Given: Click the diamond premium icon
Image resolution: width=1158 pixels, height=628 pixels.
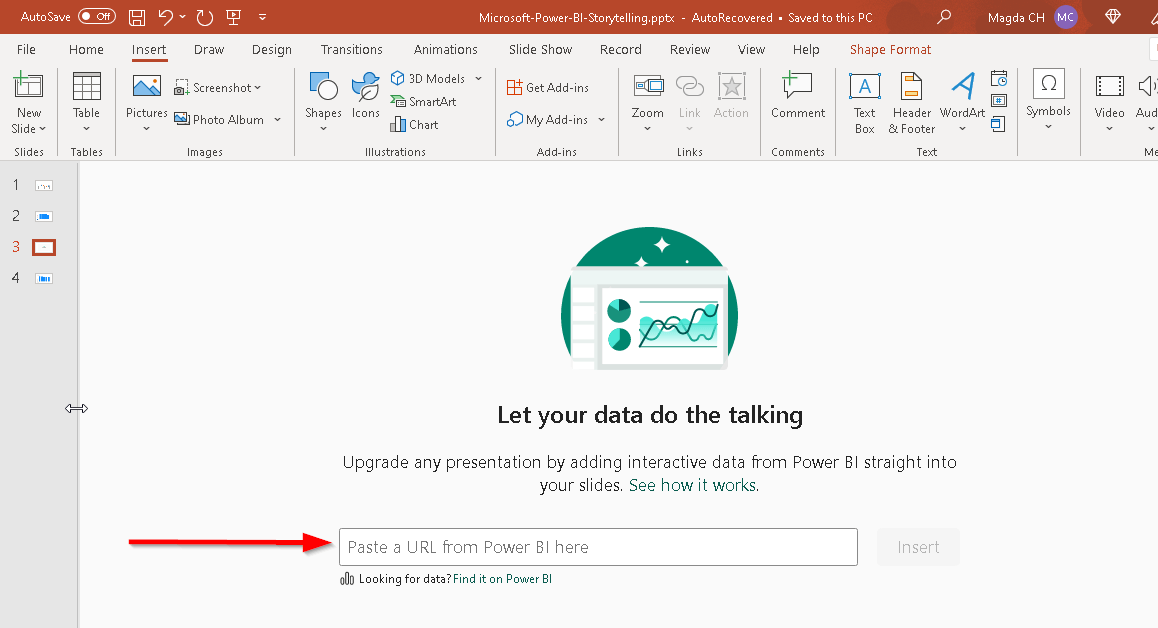Looking at the screenshot, I should pyautogui.click(x=1113, y=16).
